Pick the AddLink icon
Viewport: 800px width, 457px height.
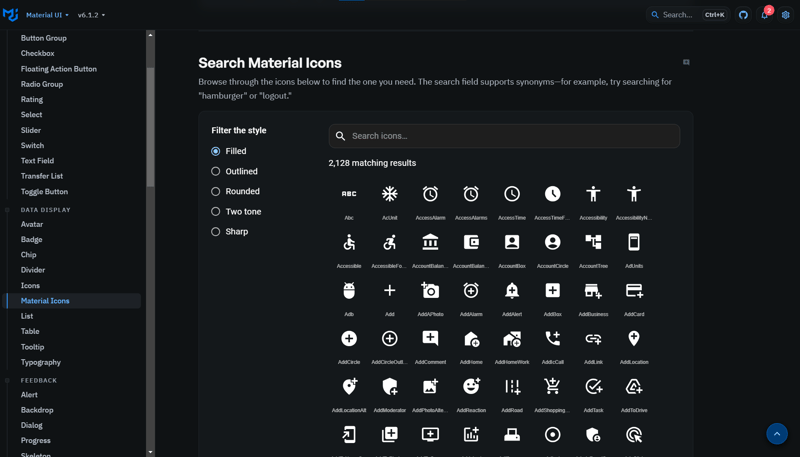pyautogui.click(x=593, y=339)
